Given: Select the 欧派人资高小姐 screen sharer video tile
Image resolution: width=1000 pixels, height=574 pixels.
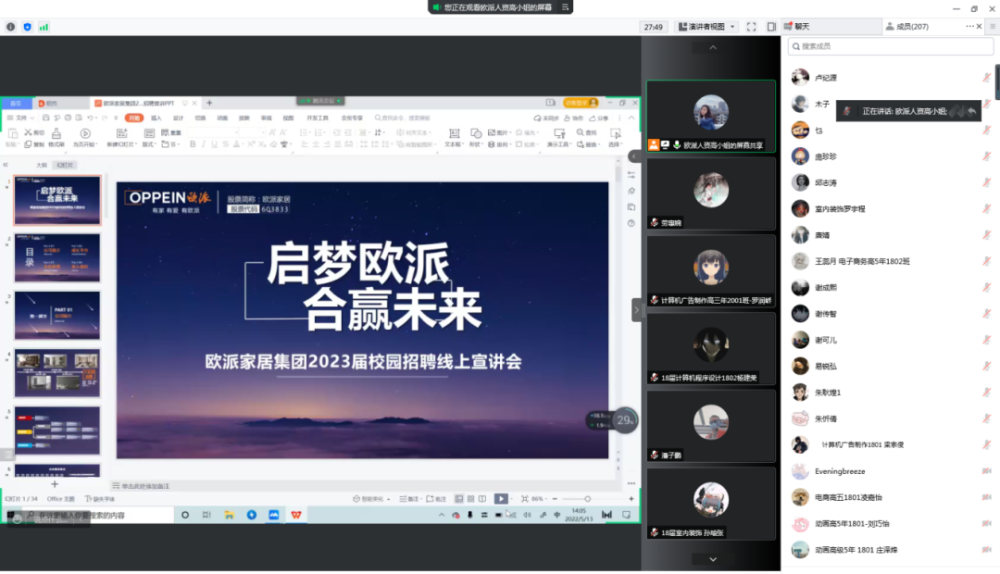Looking at the screenshot, I should coord(711,116).
